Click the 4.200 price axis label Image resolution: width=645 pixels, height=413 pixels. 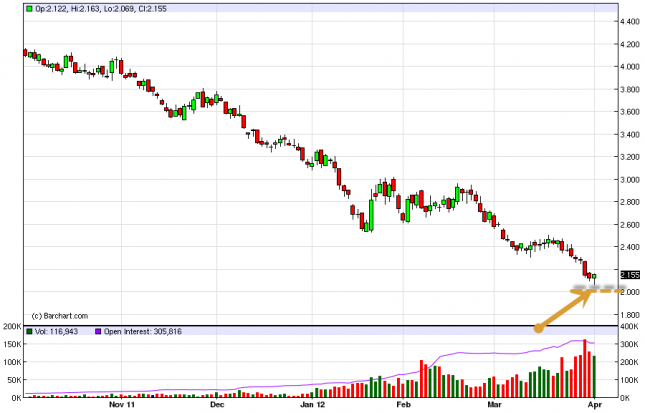[x=630, y=44]
